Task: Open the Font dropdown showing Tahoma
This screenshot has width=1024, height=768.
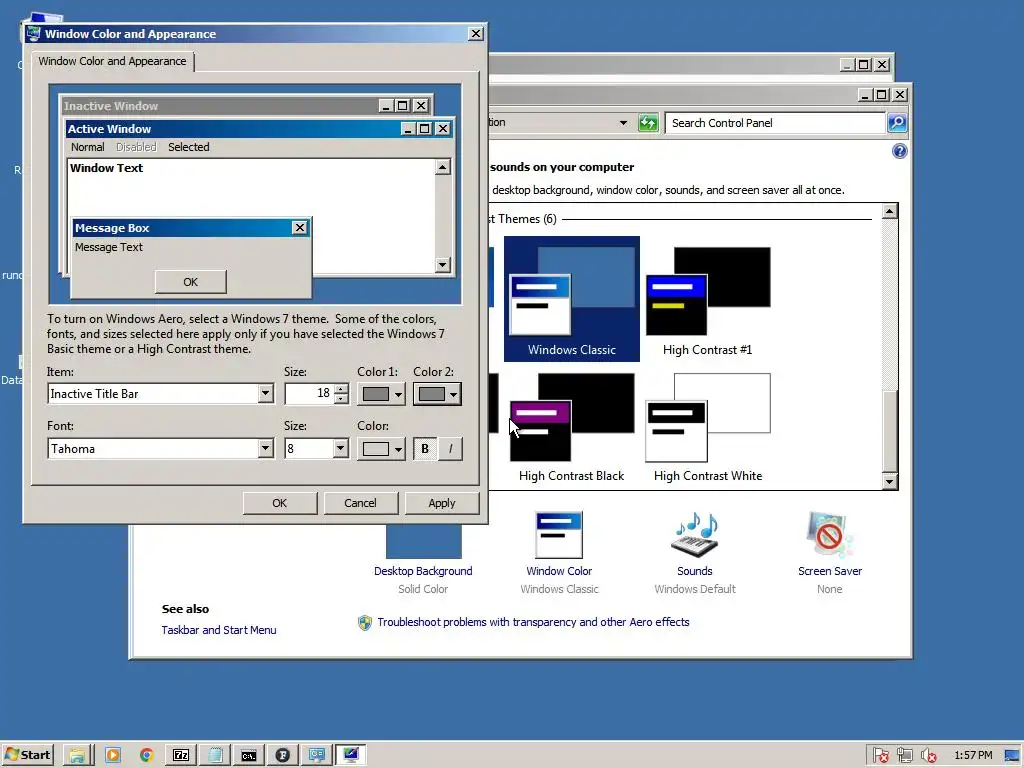Action: 265,449
